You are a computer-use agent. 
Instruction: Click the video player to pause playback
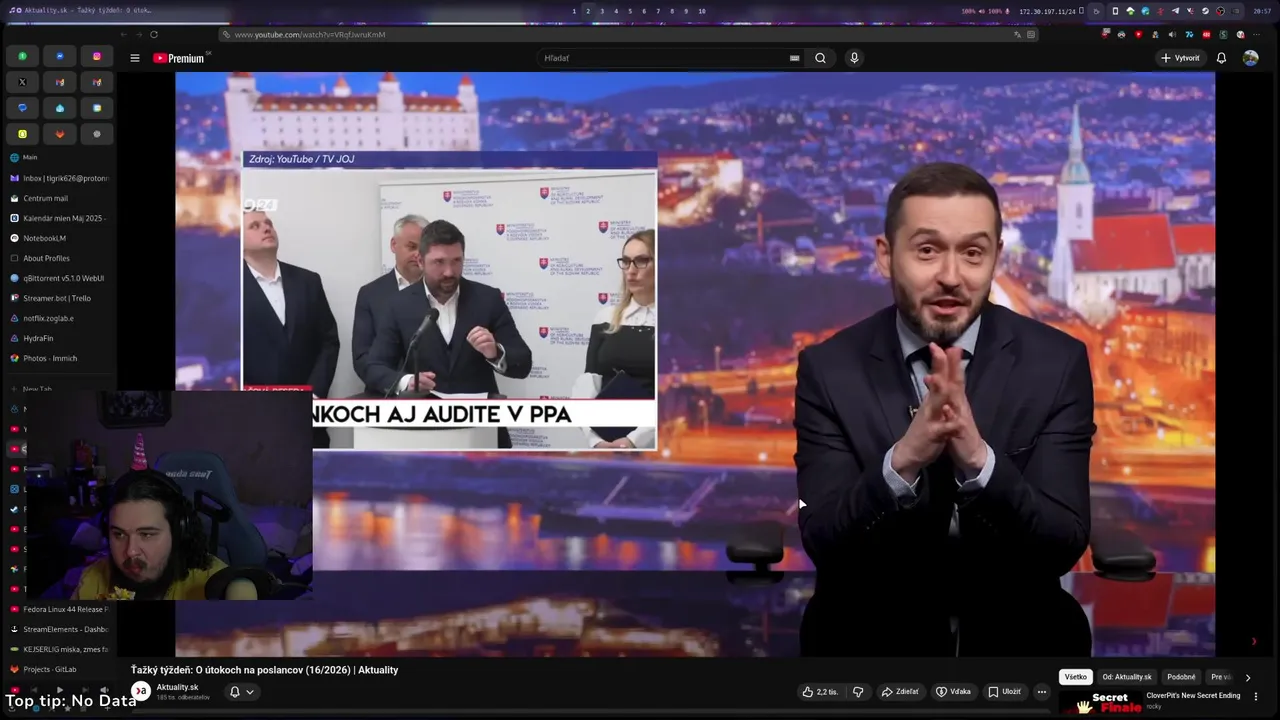(x=695, y=364)
